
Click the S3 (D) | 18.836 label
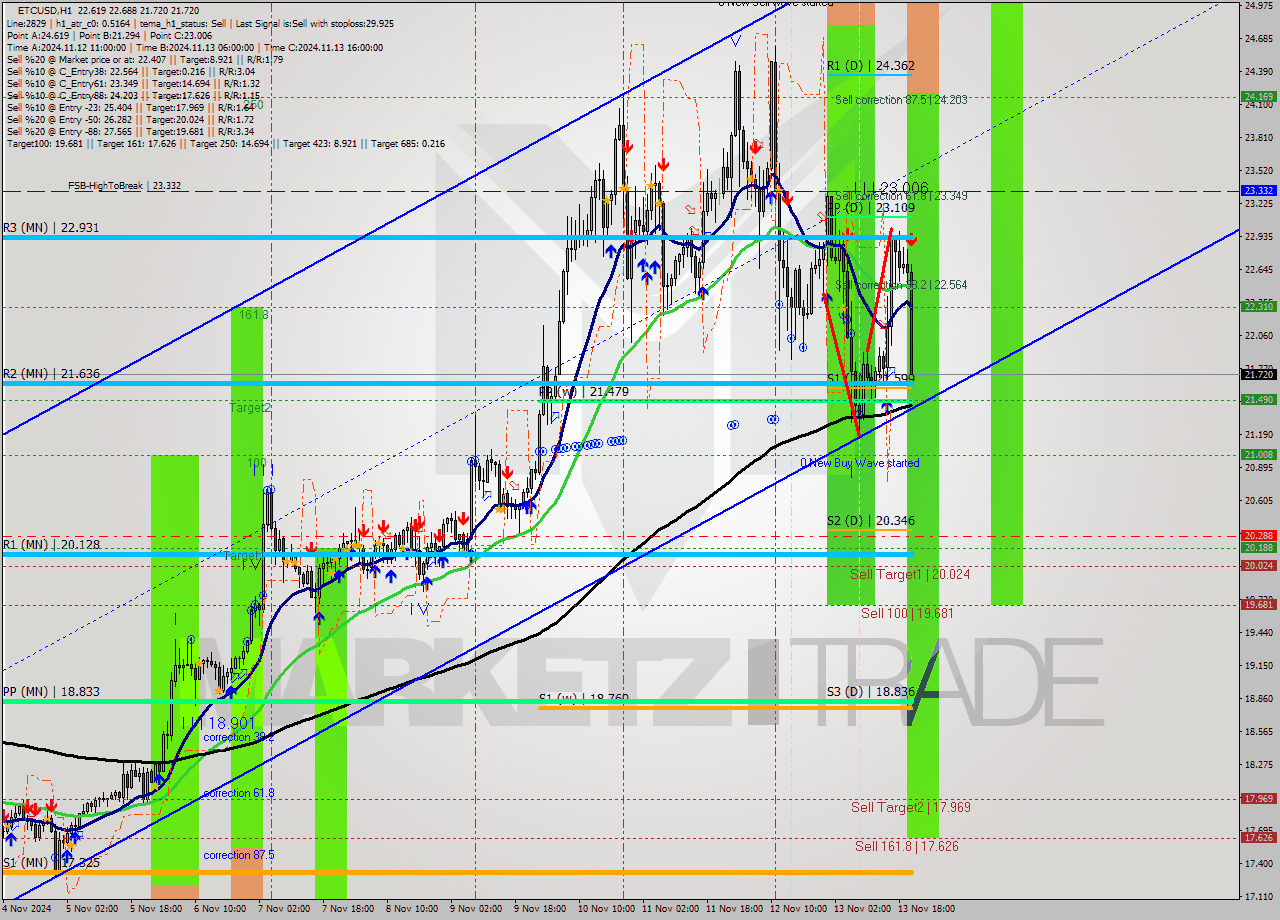click(870, 691)
